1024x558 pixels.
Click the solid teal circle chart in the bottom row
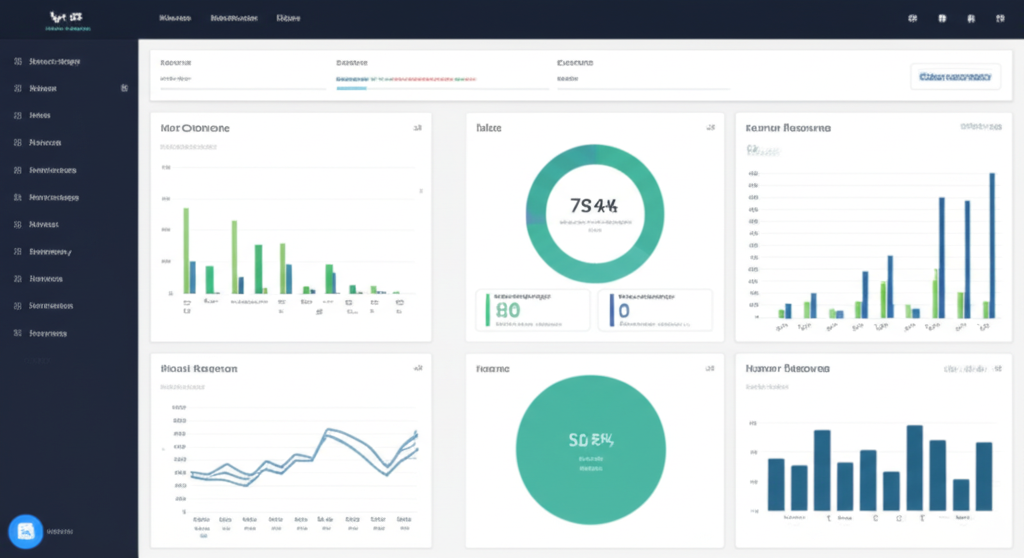click(588, 446)
